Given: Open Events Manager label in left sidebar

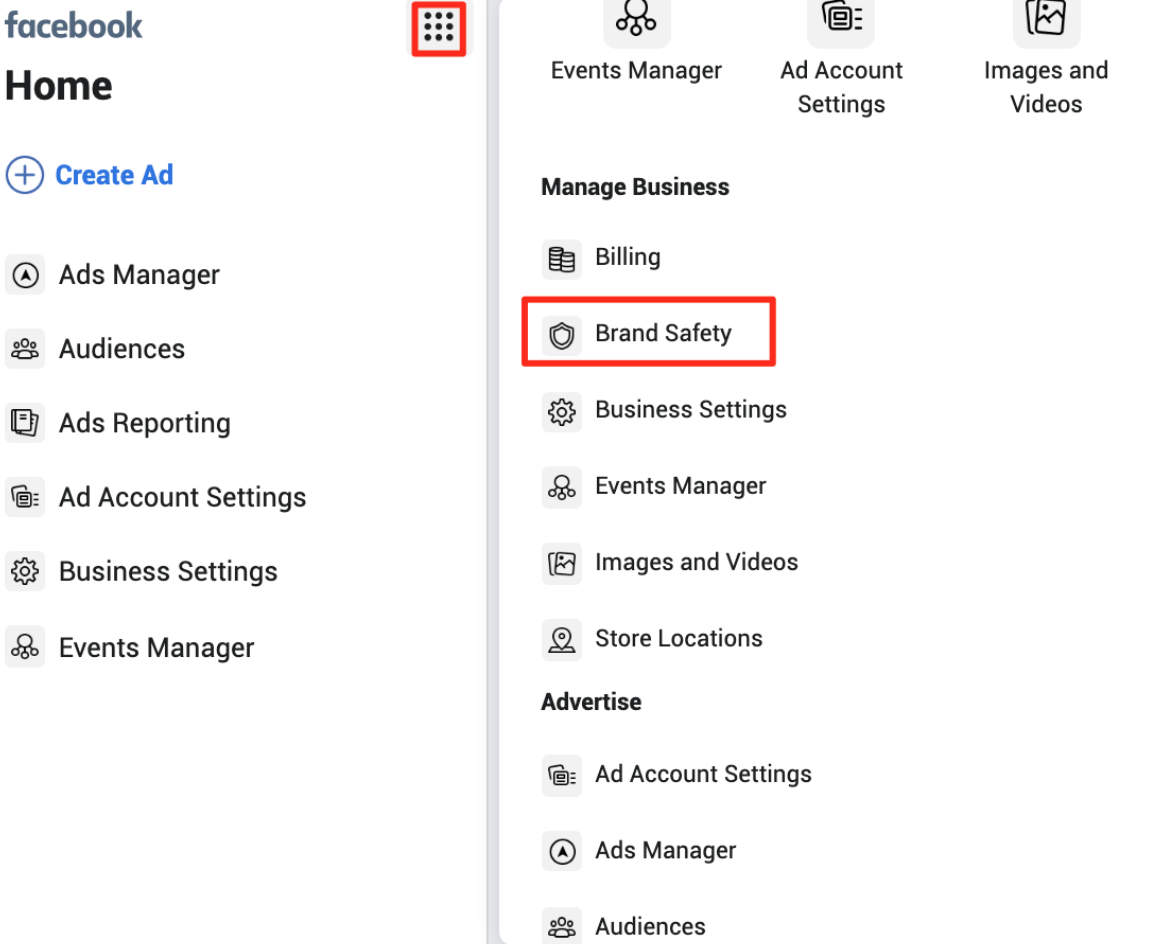Looking at the screenshot, I should (157, 648).
